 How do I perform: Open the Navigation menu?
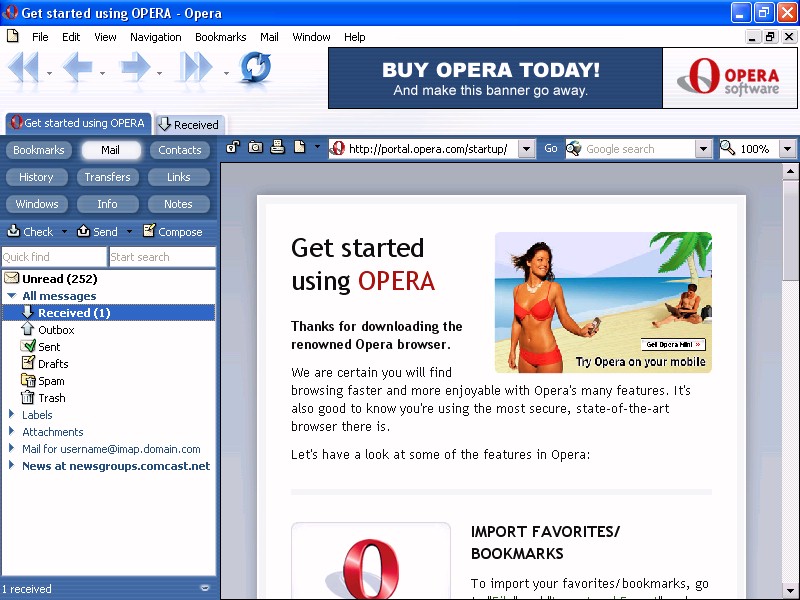tap(155, 37)
